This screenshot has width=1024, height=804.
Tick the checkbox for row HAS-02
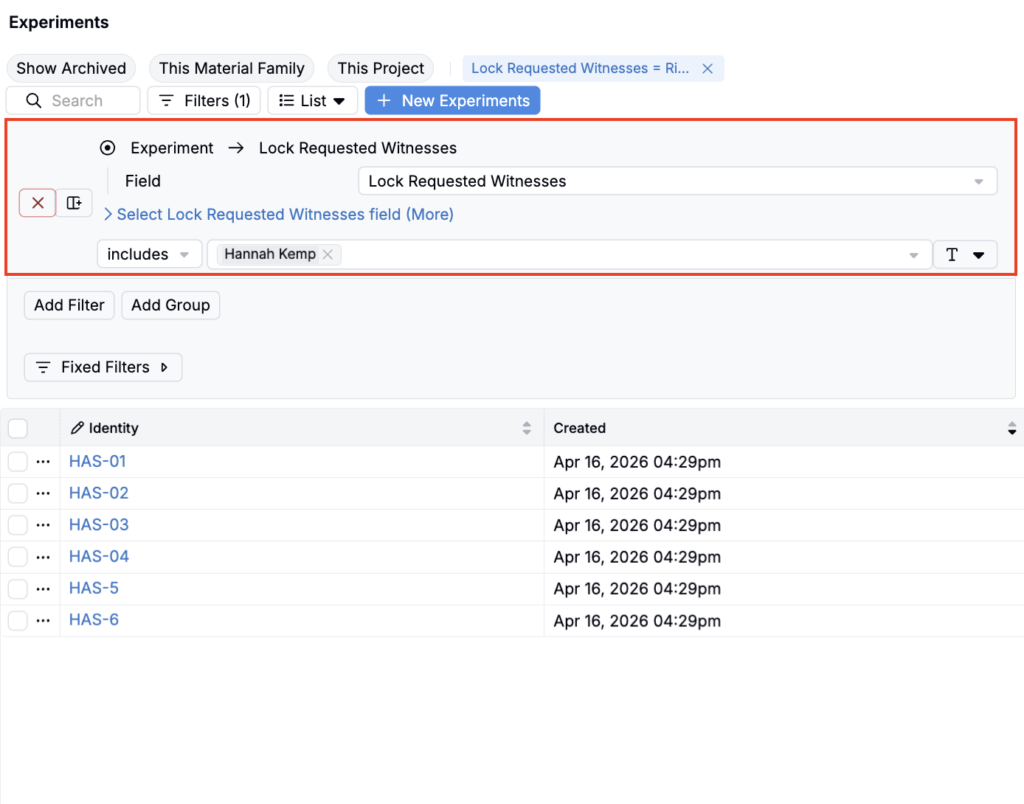18,493
